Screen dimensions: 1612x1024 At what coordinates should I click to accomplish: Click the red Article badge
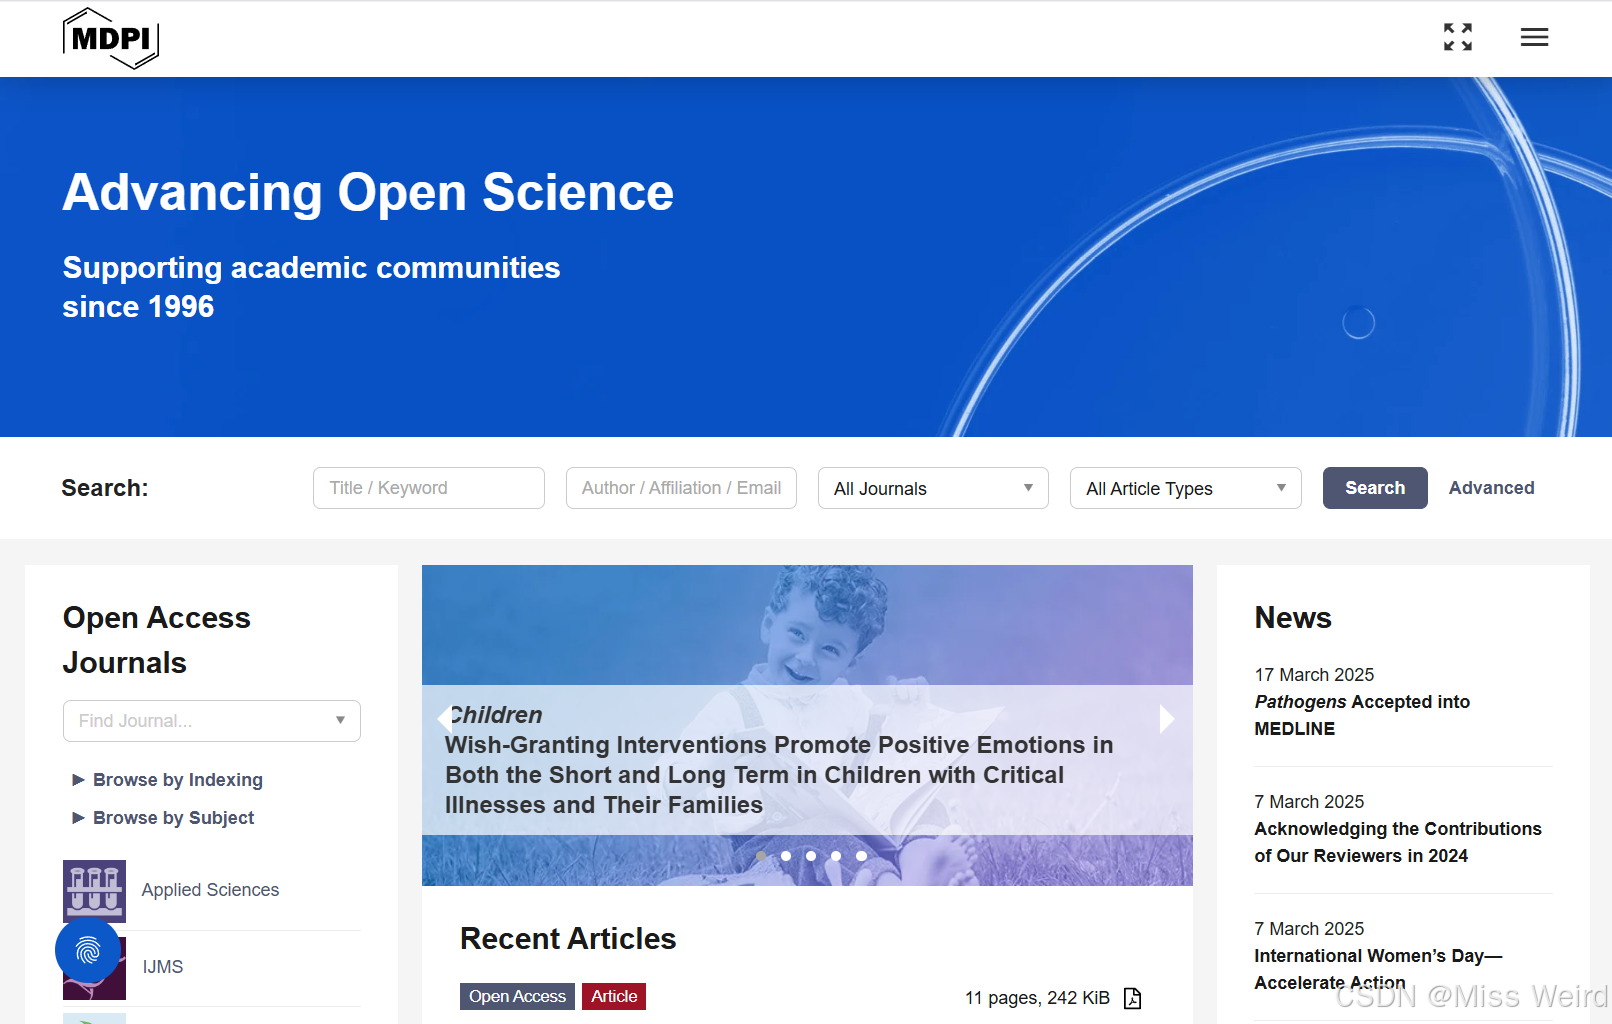tap(614, 996)
